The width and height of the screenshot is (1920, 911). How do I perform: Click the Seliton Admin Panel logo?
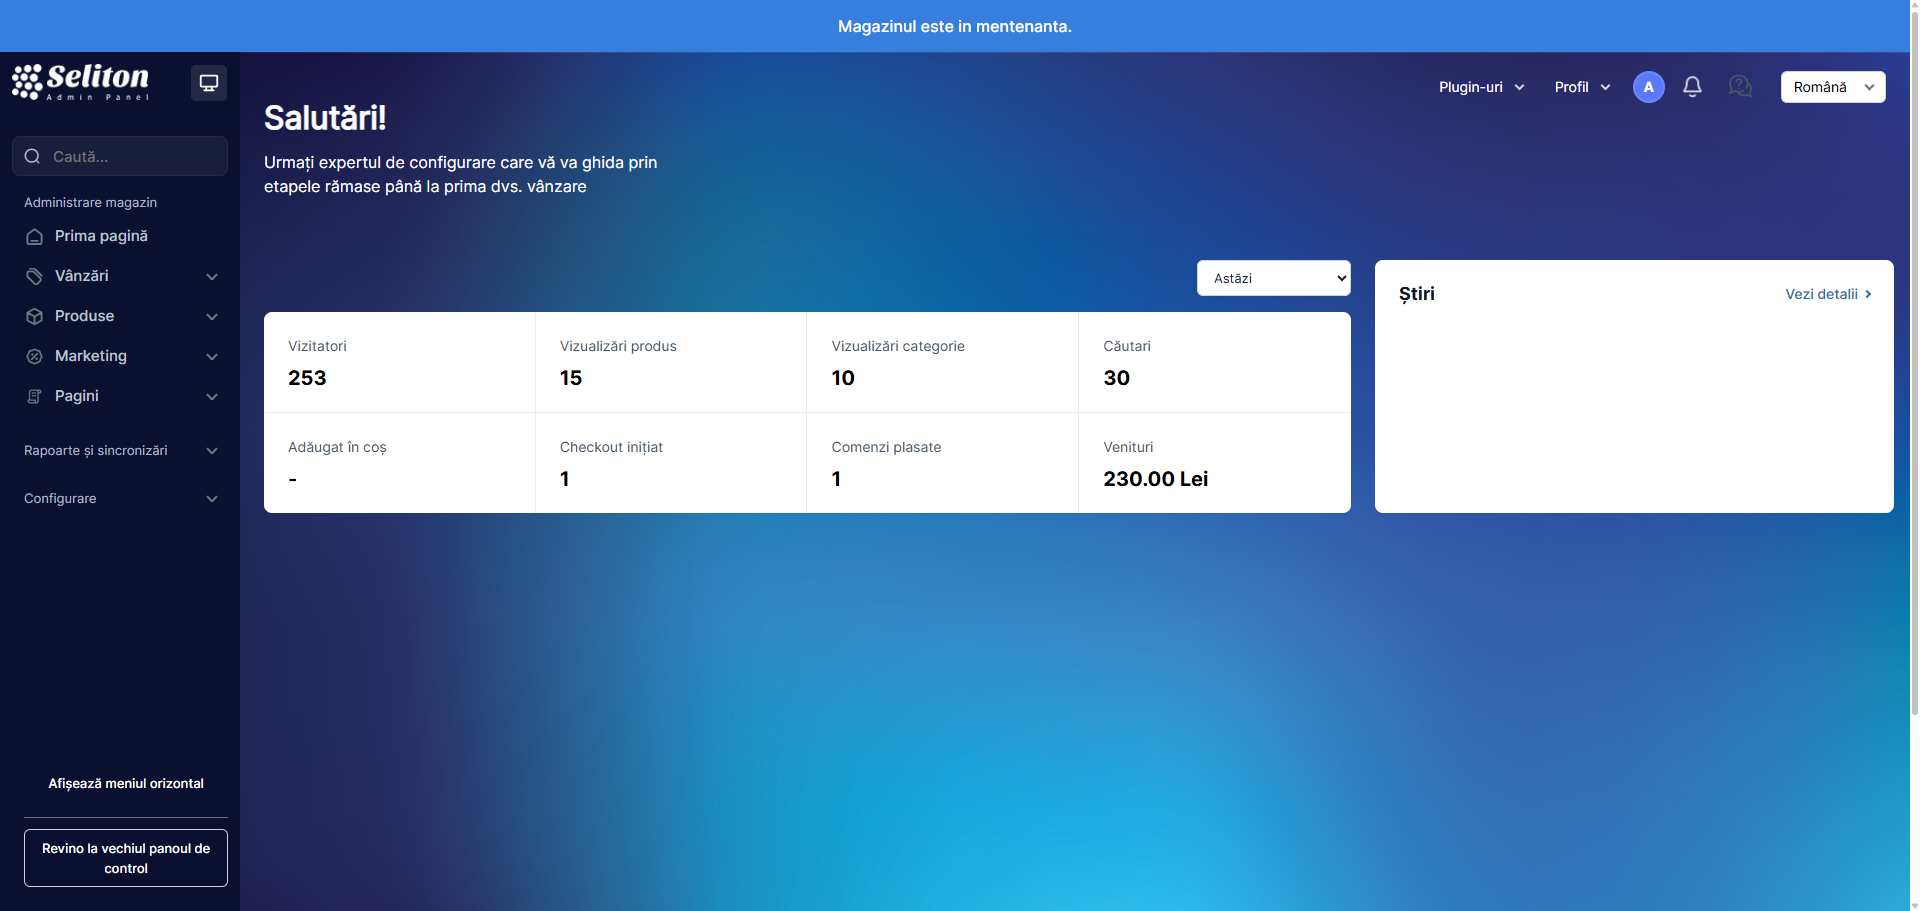(x=81, y=82)
